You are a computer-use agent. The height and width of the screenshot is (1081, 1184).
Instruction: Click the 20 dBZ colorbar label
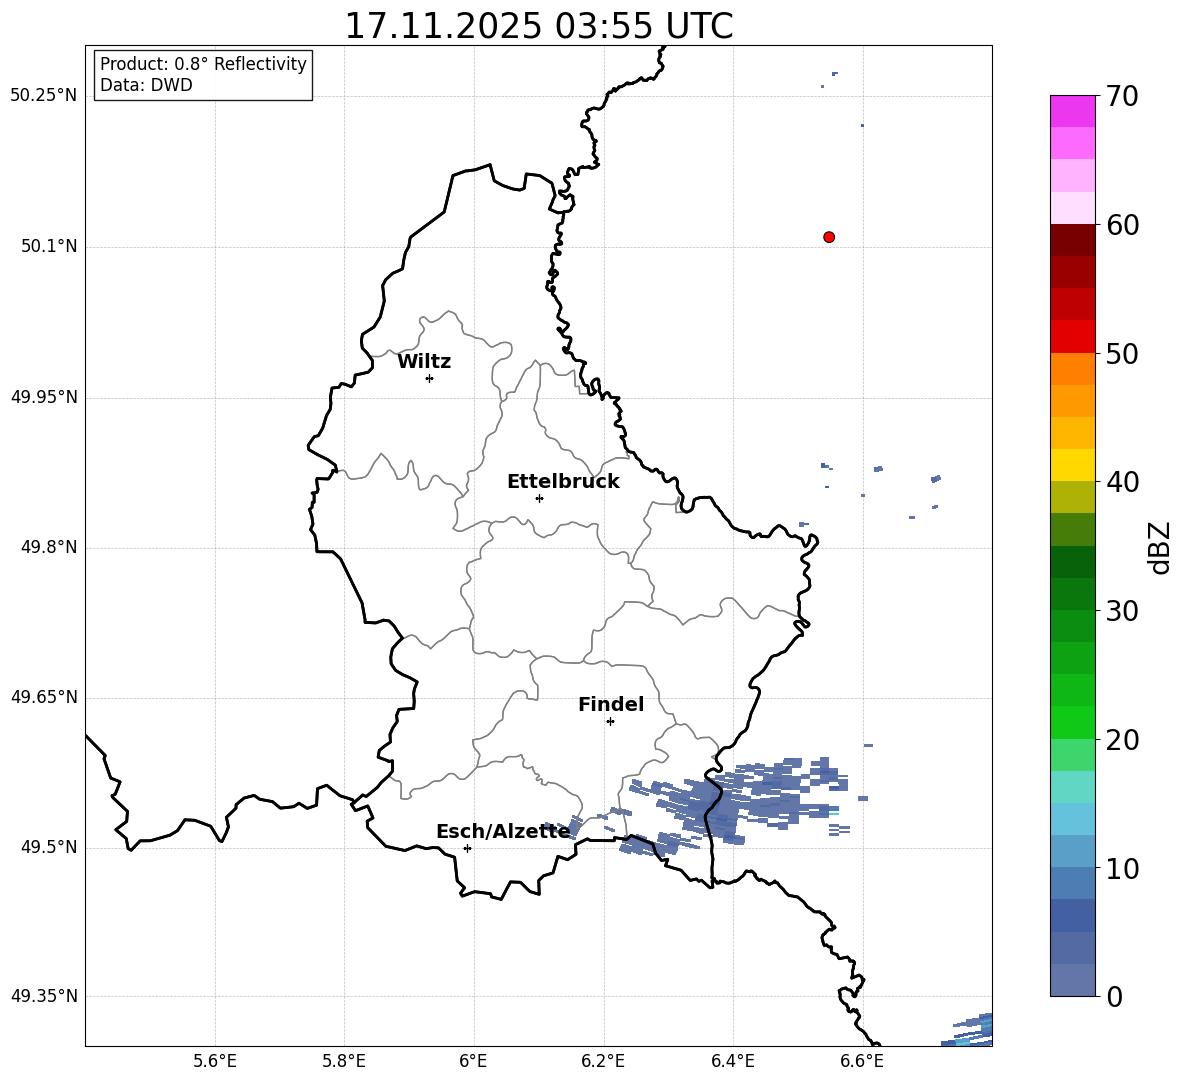coord(1122,740)
